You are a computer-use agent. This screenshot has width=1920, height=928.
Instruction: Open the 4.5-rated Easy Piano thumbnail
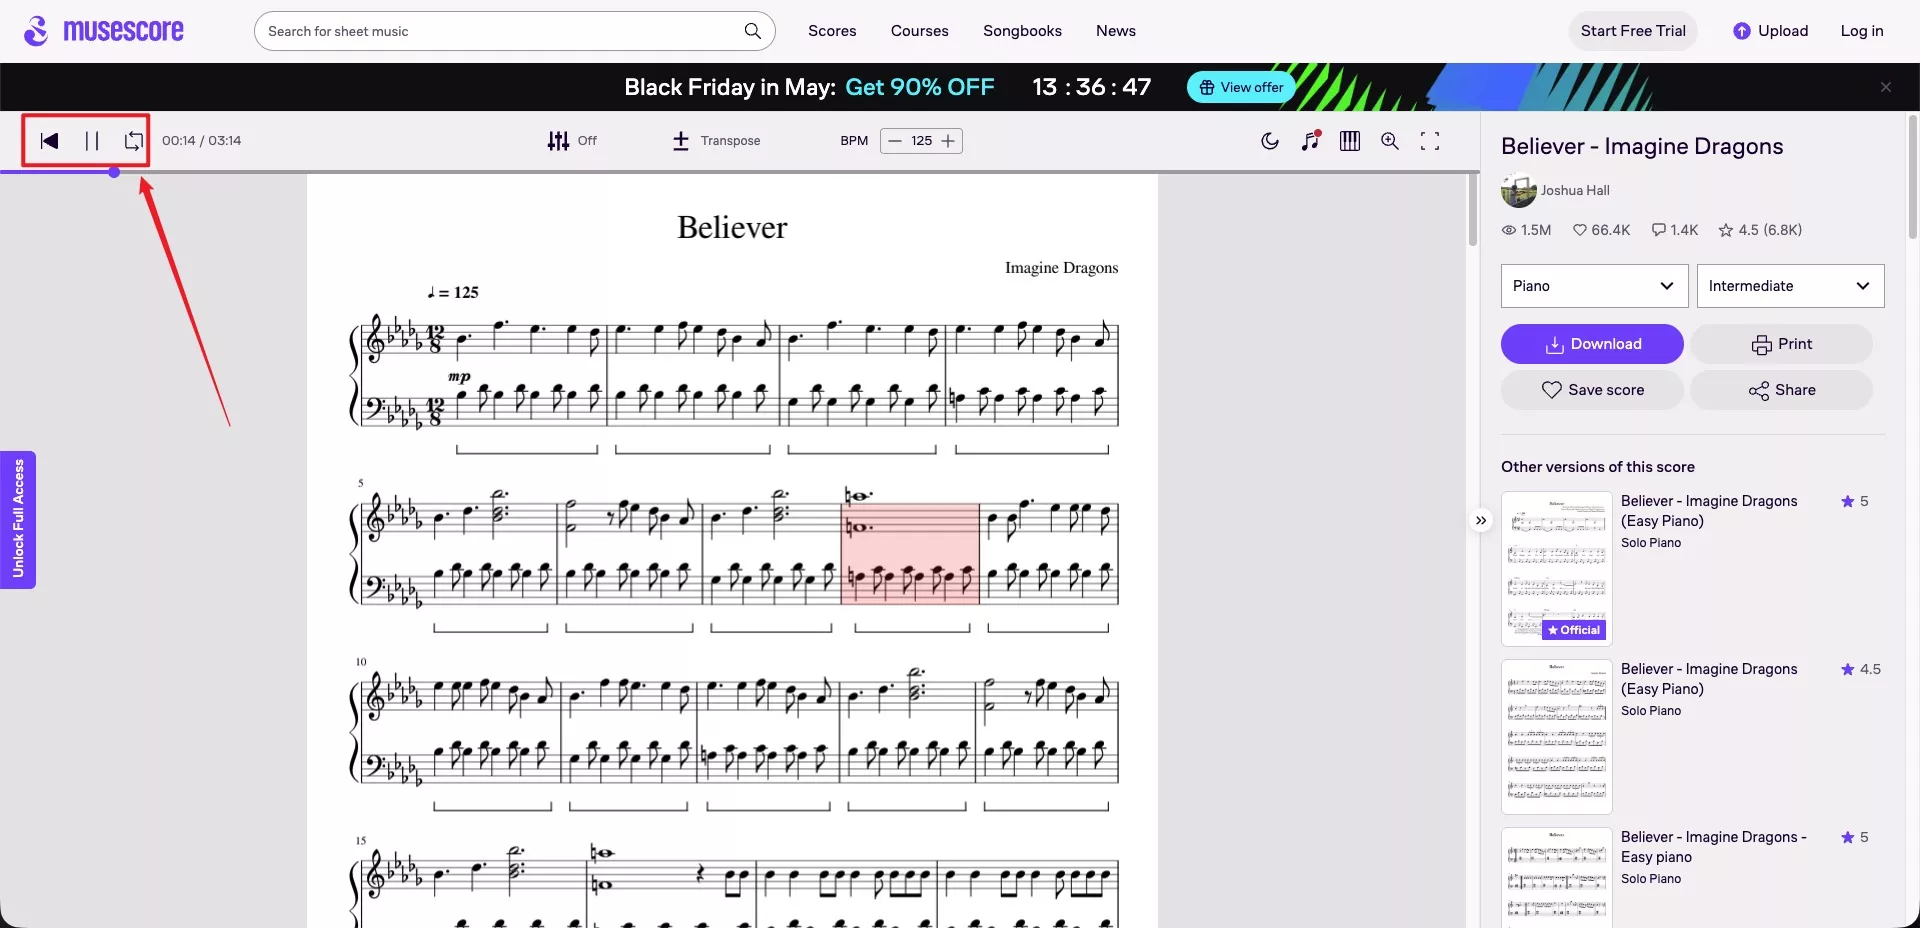[x=1556, y=736]
